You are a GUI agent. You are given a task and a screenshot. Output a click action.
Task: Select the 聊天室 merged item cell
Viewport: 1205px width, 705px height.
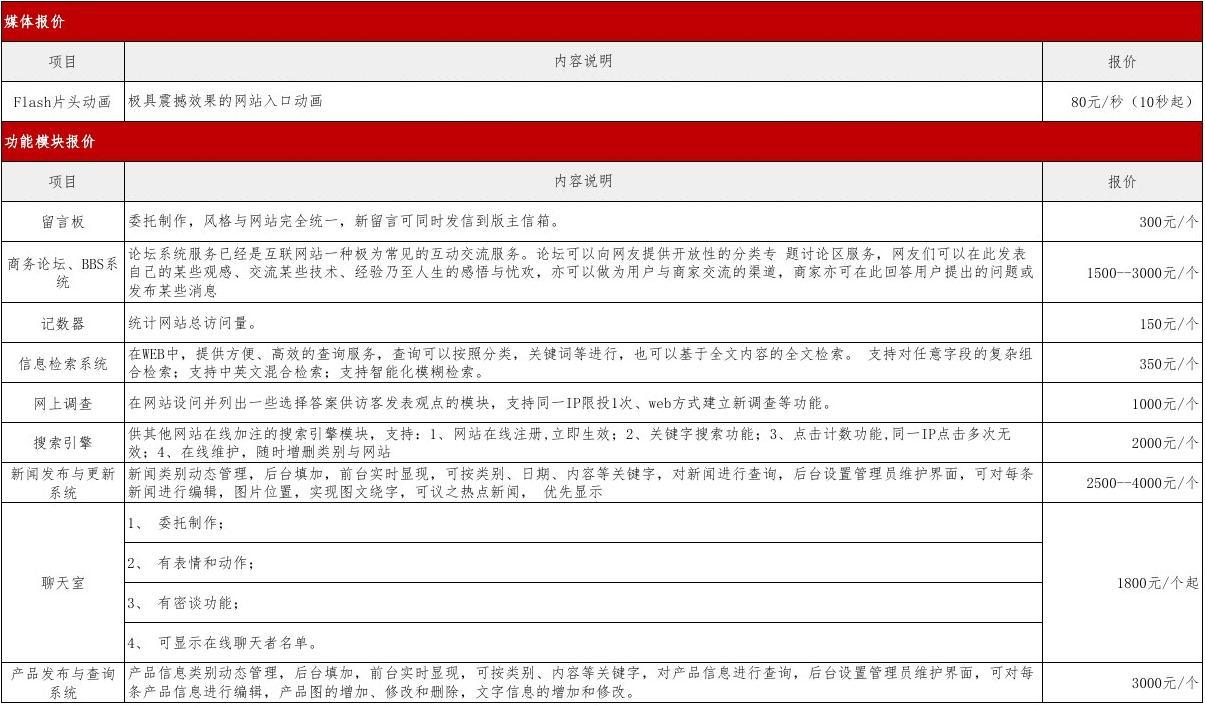tap(63, 583)
